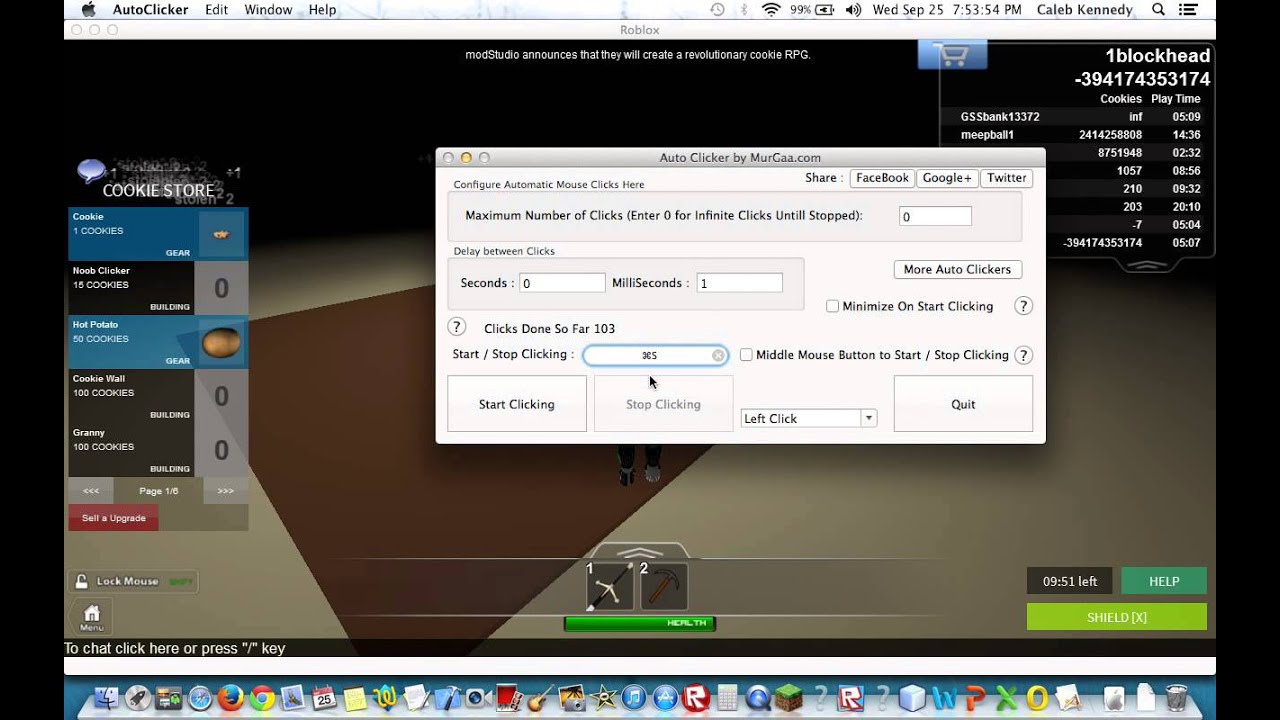Open More Auto Clickers

(957, 269)
